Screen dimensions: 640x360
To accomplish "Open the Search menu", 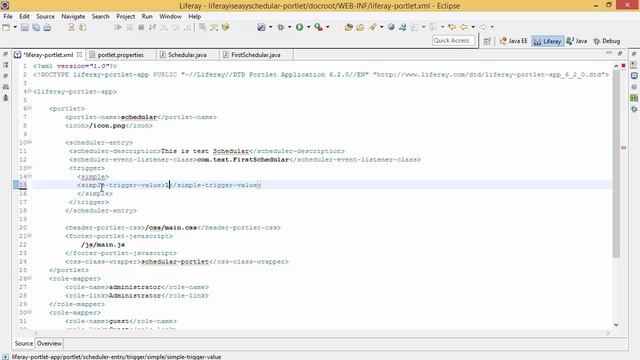I will pos(100,16).
